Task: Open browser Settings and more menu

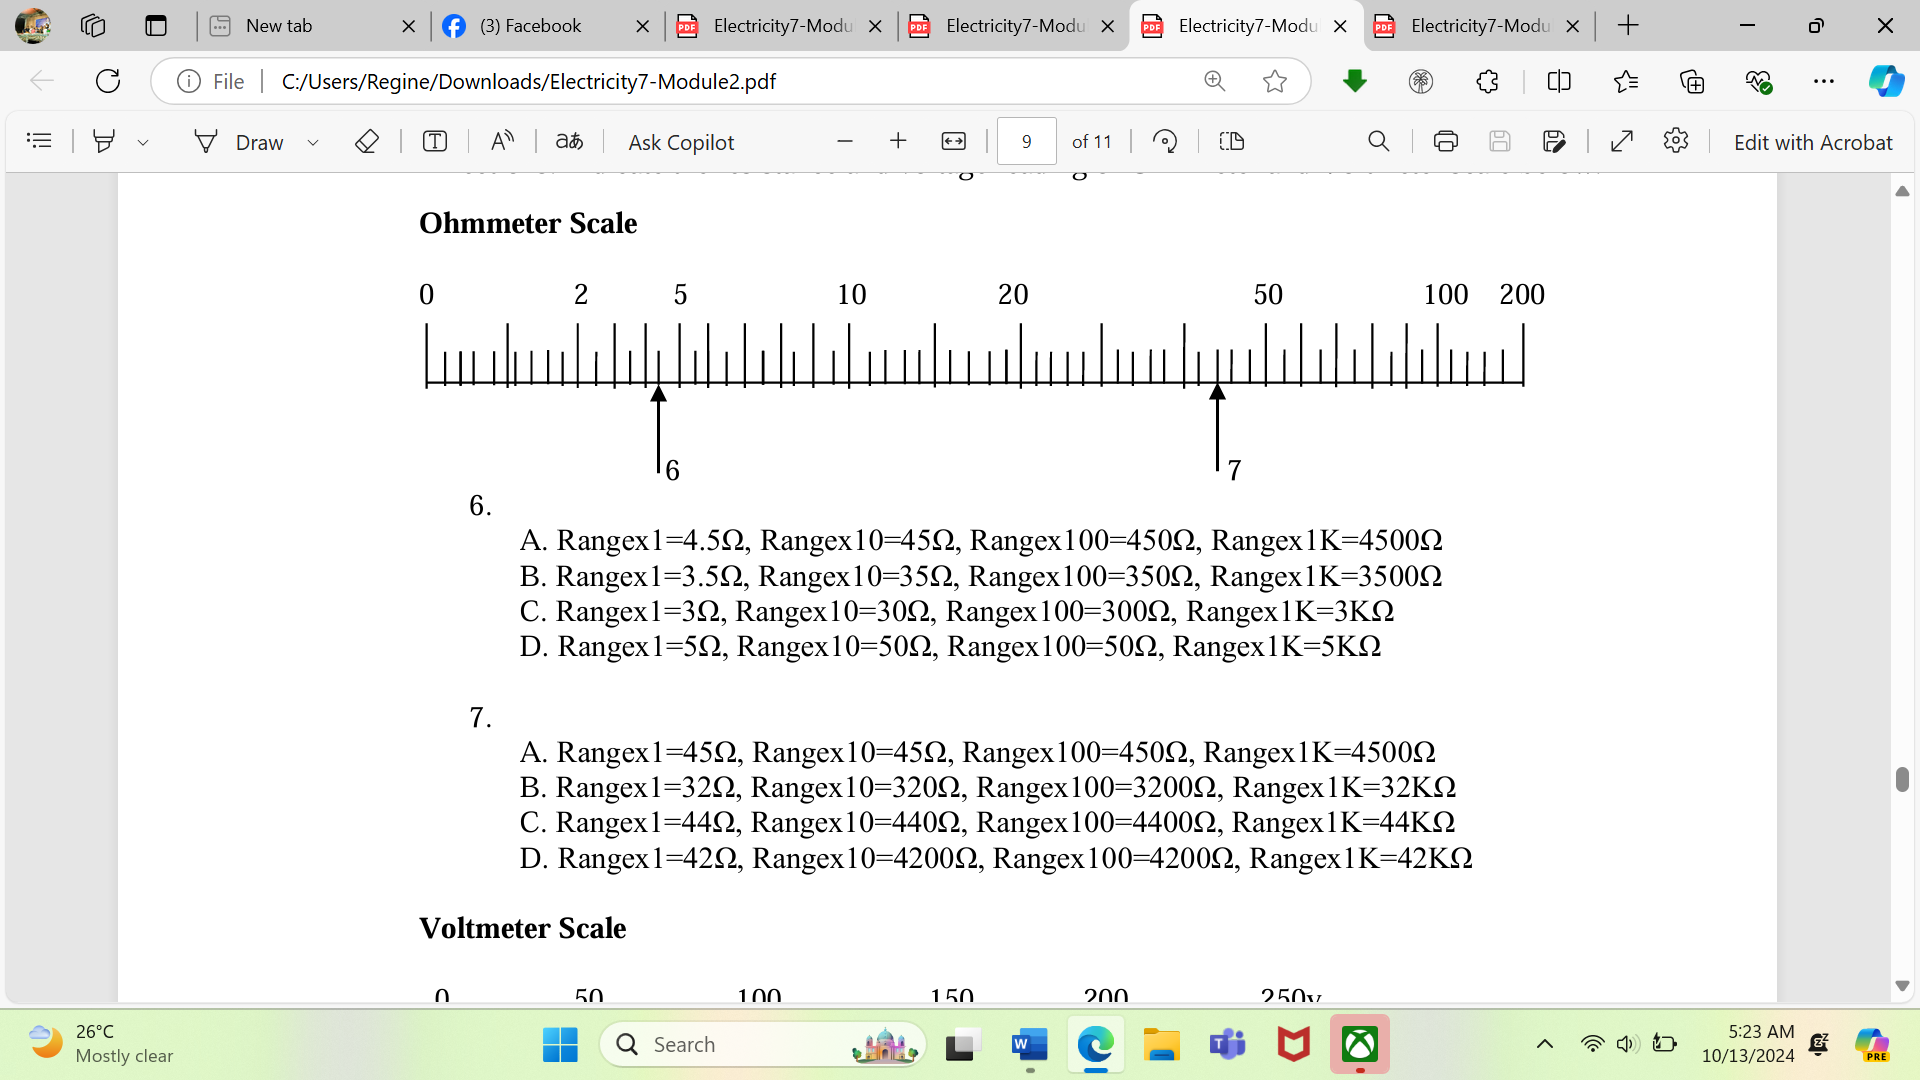Action: 1824,81
